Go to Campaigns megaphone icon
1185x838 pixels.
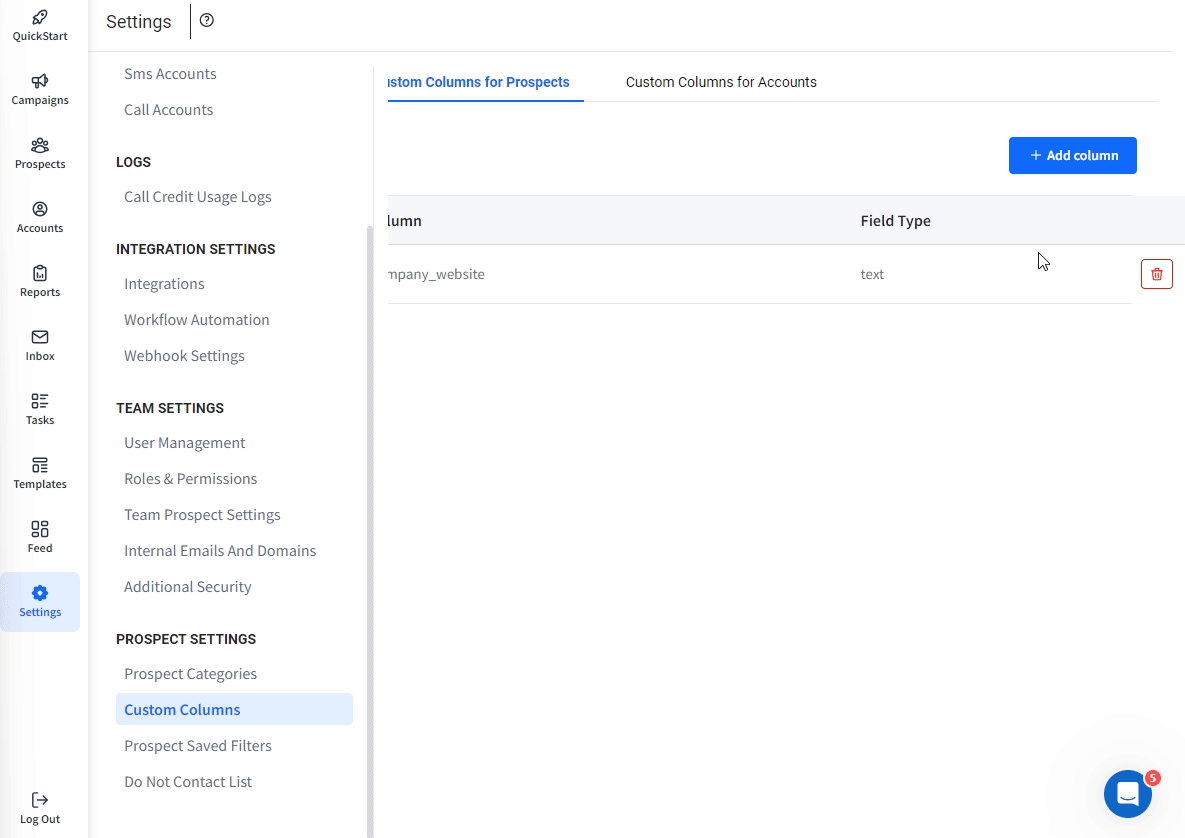click(x=40, y=82)
